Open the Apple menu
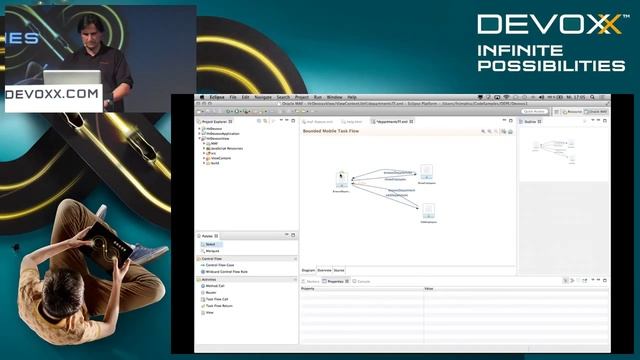 pyautogui.click(x=202, y=98)
